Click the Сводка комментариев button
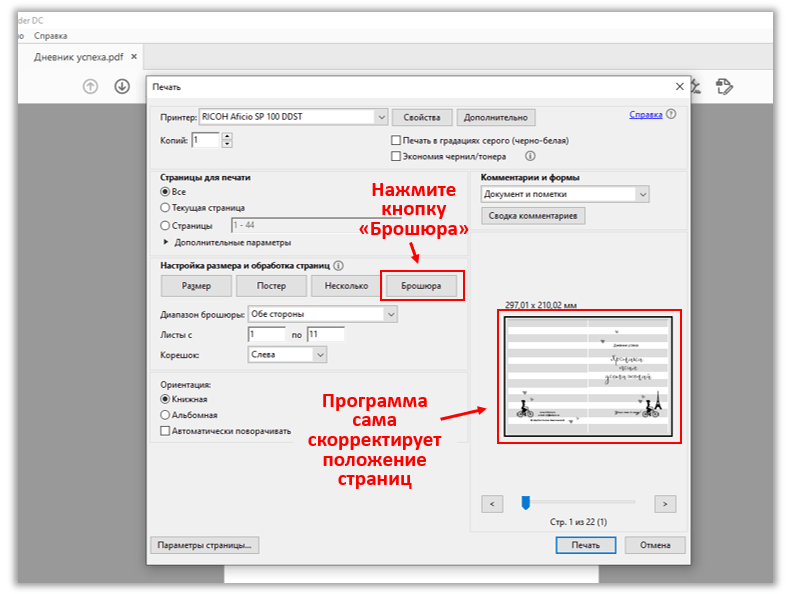The image size is (789, 594). pos(533,216)
